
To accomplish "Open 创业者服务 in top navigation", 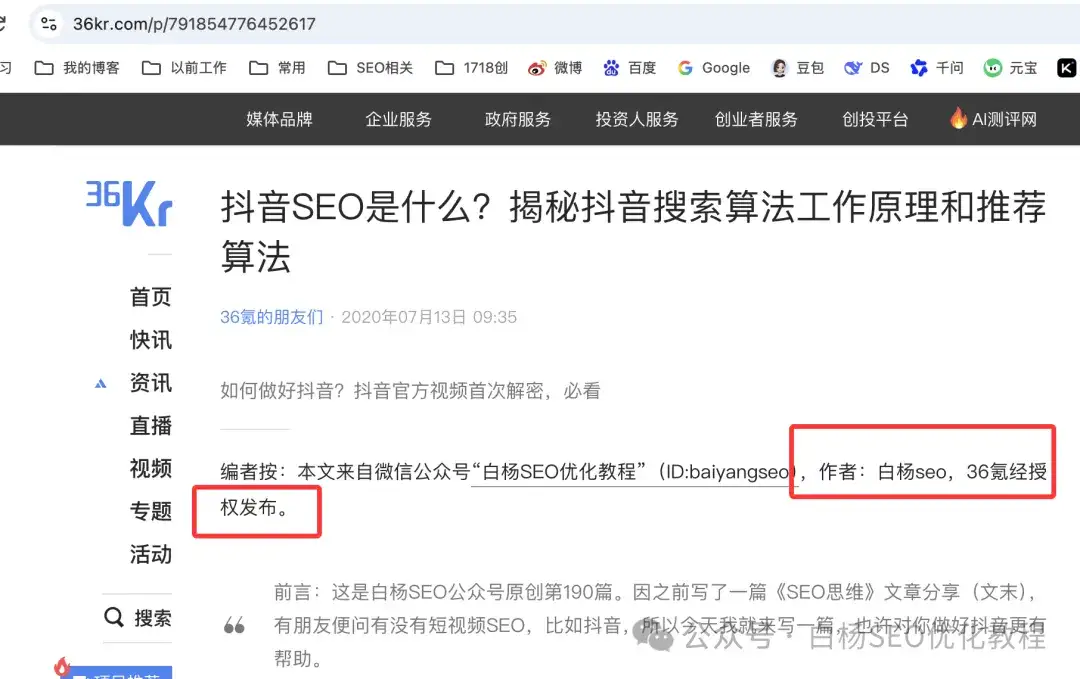I will [756, 119].
